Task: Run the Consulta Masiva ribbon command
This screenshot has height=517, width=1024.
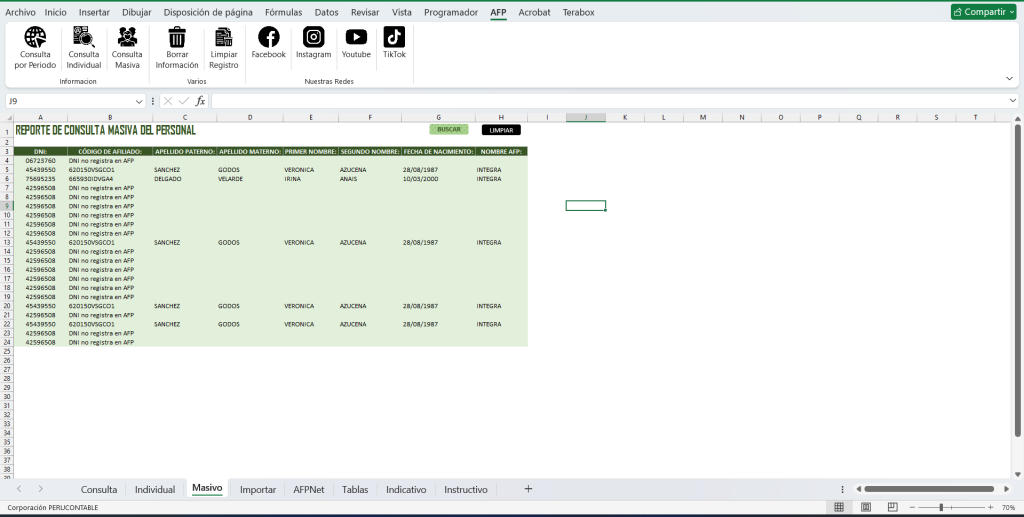Action: pos(127,38)
